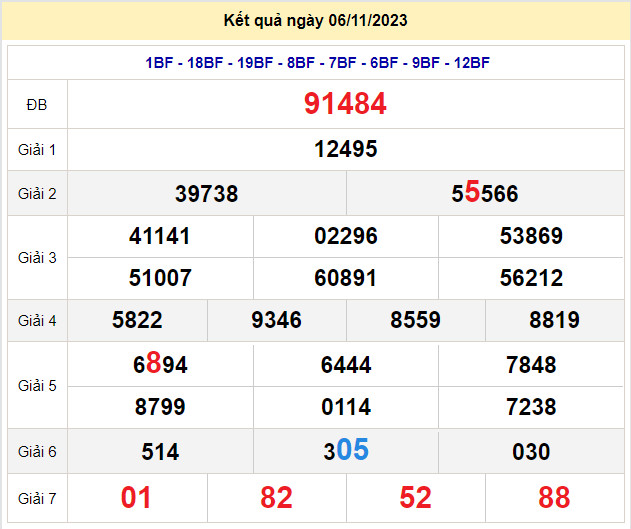The height and width of the screenshot is (529, 631).
Task: Select the Giải 2 label
Action: 37,194
